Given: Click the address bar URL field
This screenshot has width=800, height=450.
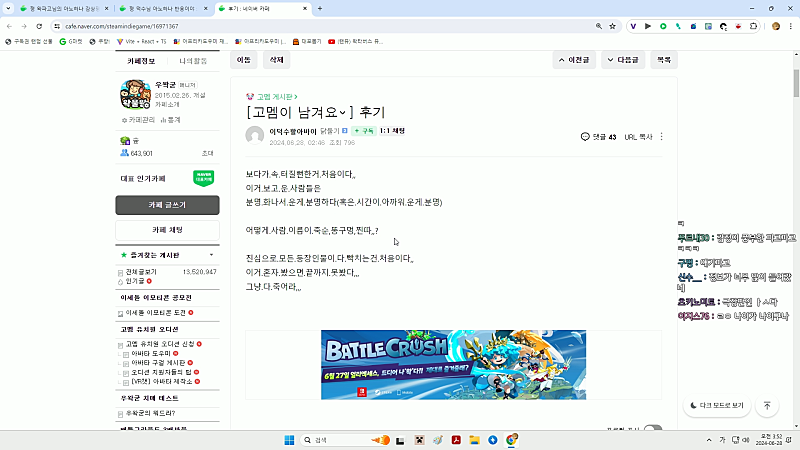Looking at the screenshot, I should [x=327, y=26].
